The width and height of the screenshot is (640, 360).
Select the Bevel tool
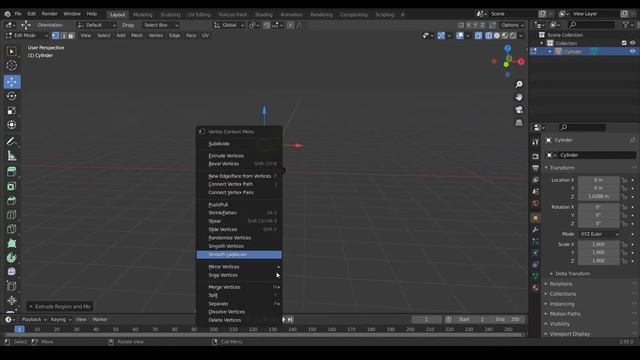(12, 200)
